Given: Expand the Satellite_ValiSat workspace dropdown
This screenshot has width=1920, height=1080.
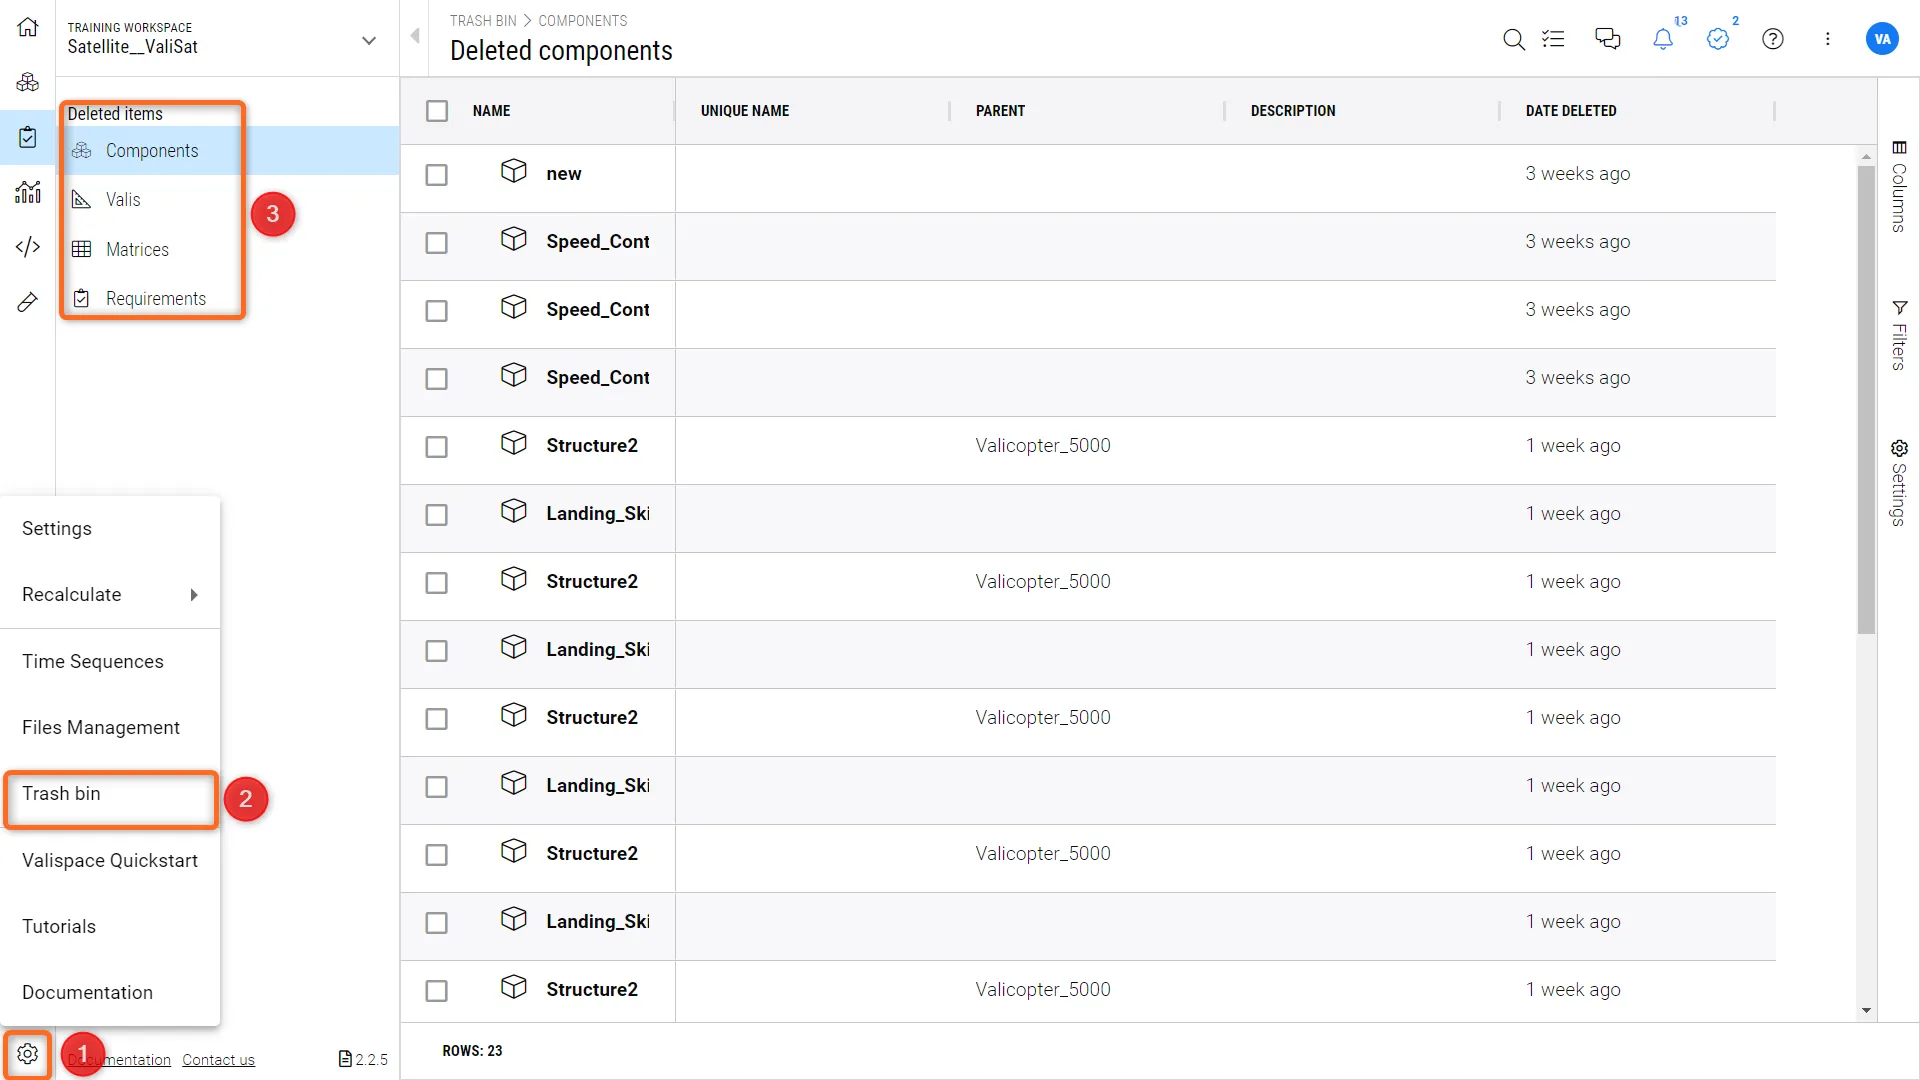Looking at the screenshot, I should coord(369,41).
